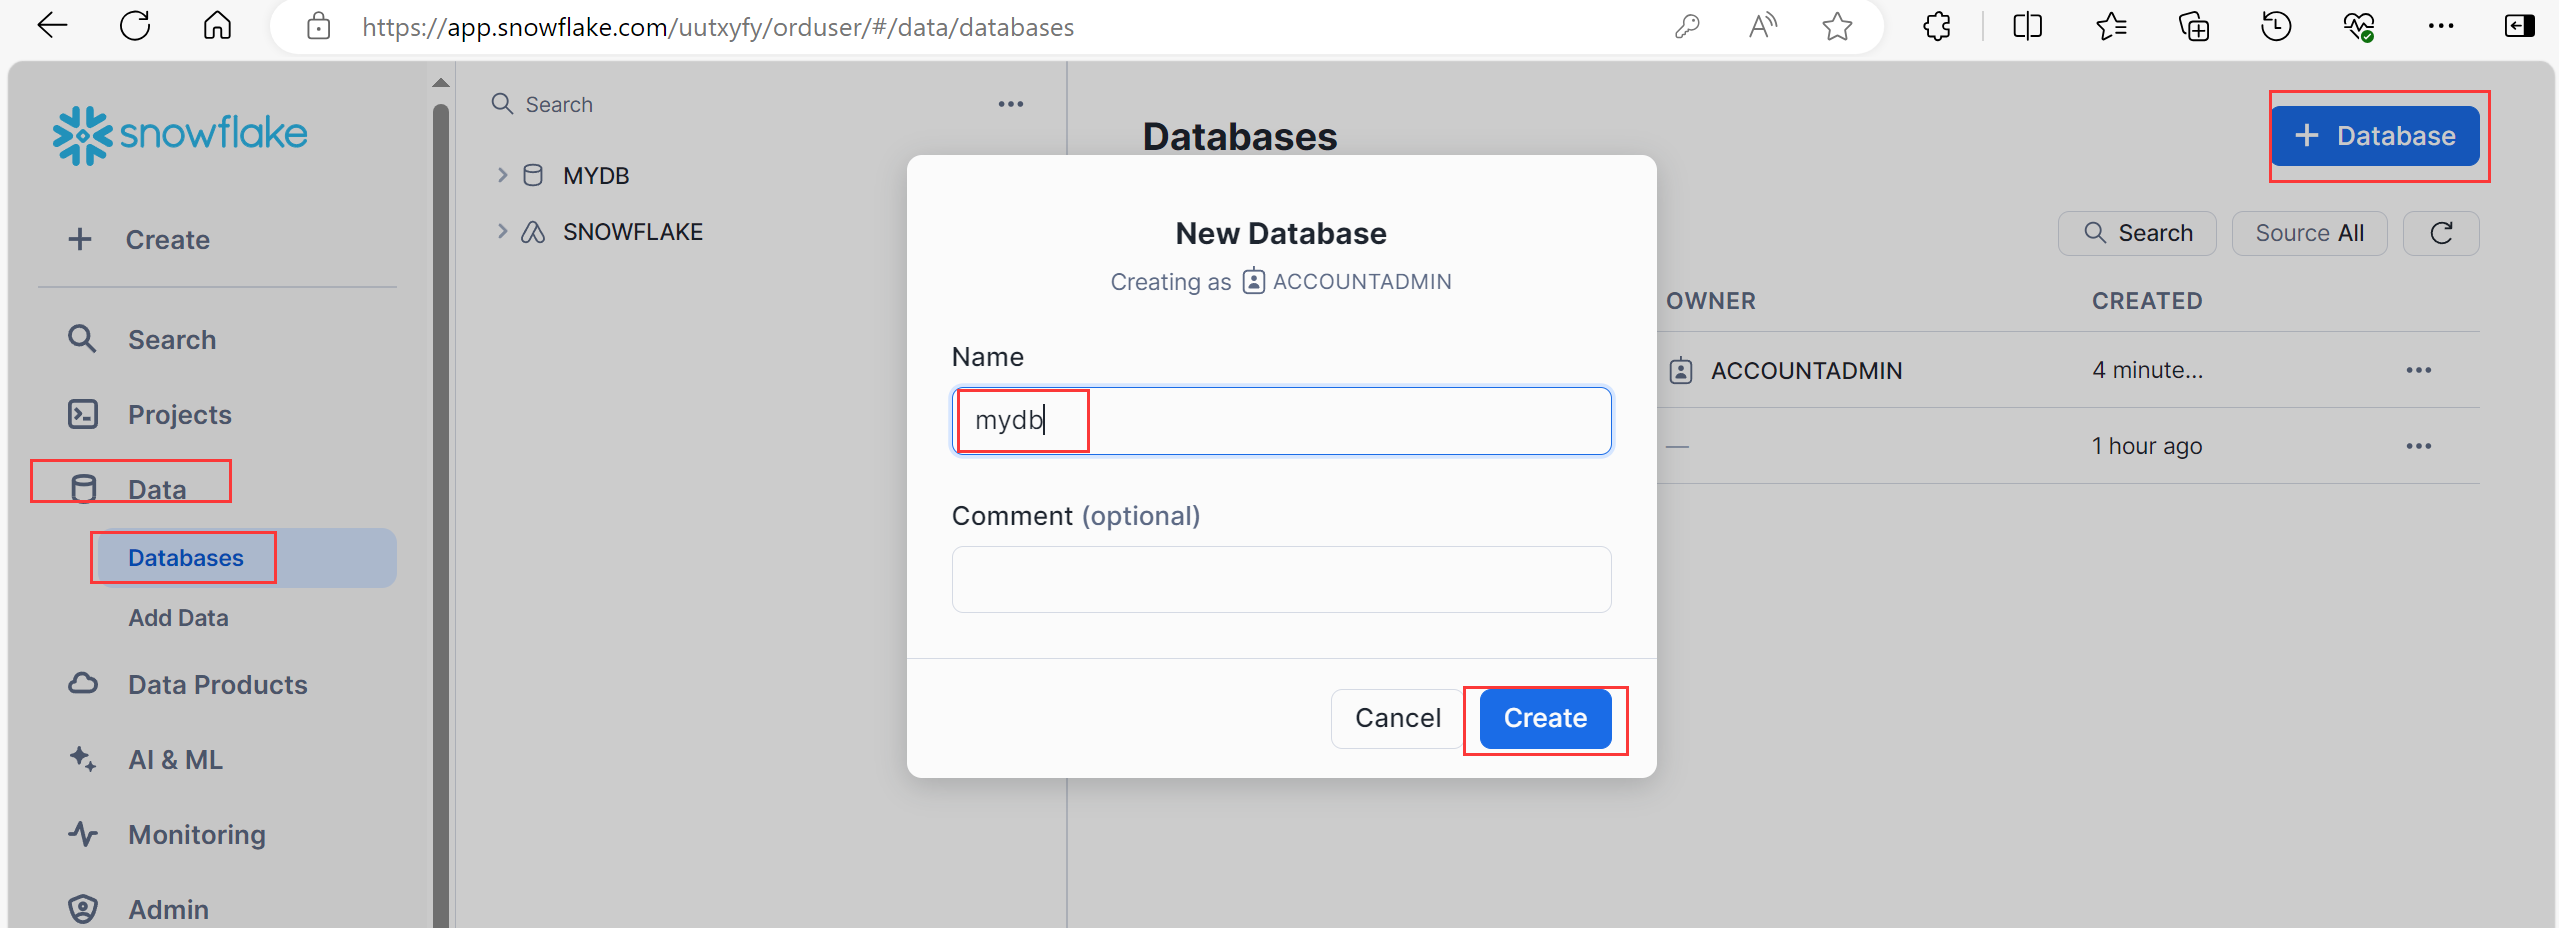This screenshot has height=928, width=2559.
Task: Open more options above database tree
Action: [1011, 104]
